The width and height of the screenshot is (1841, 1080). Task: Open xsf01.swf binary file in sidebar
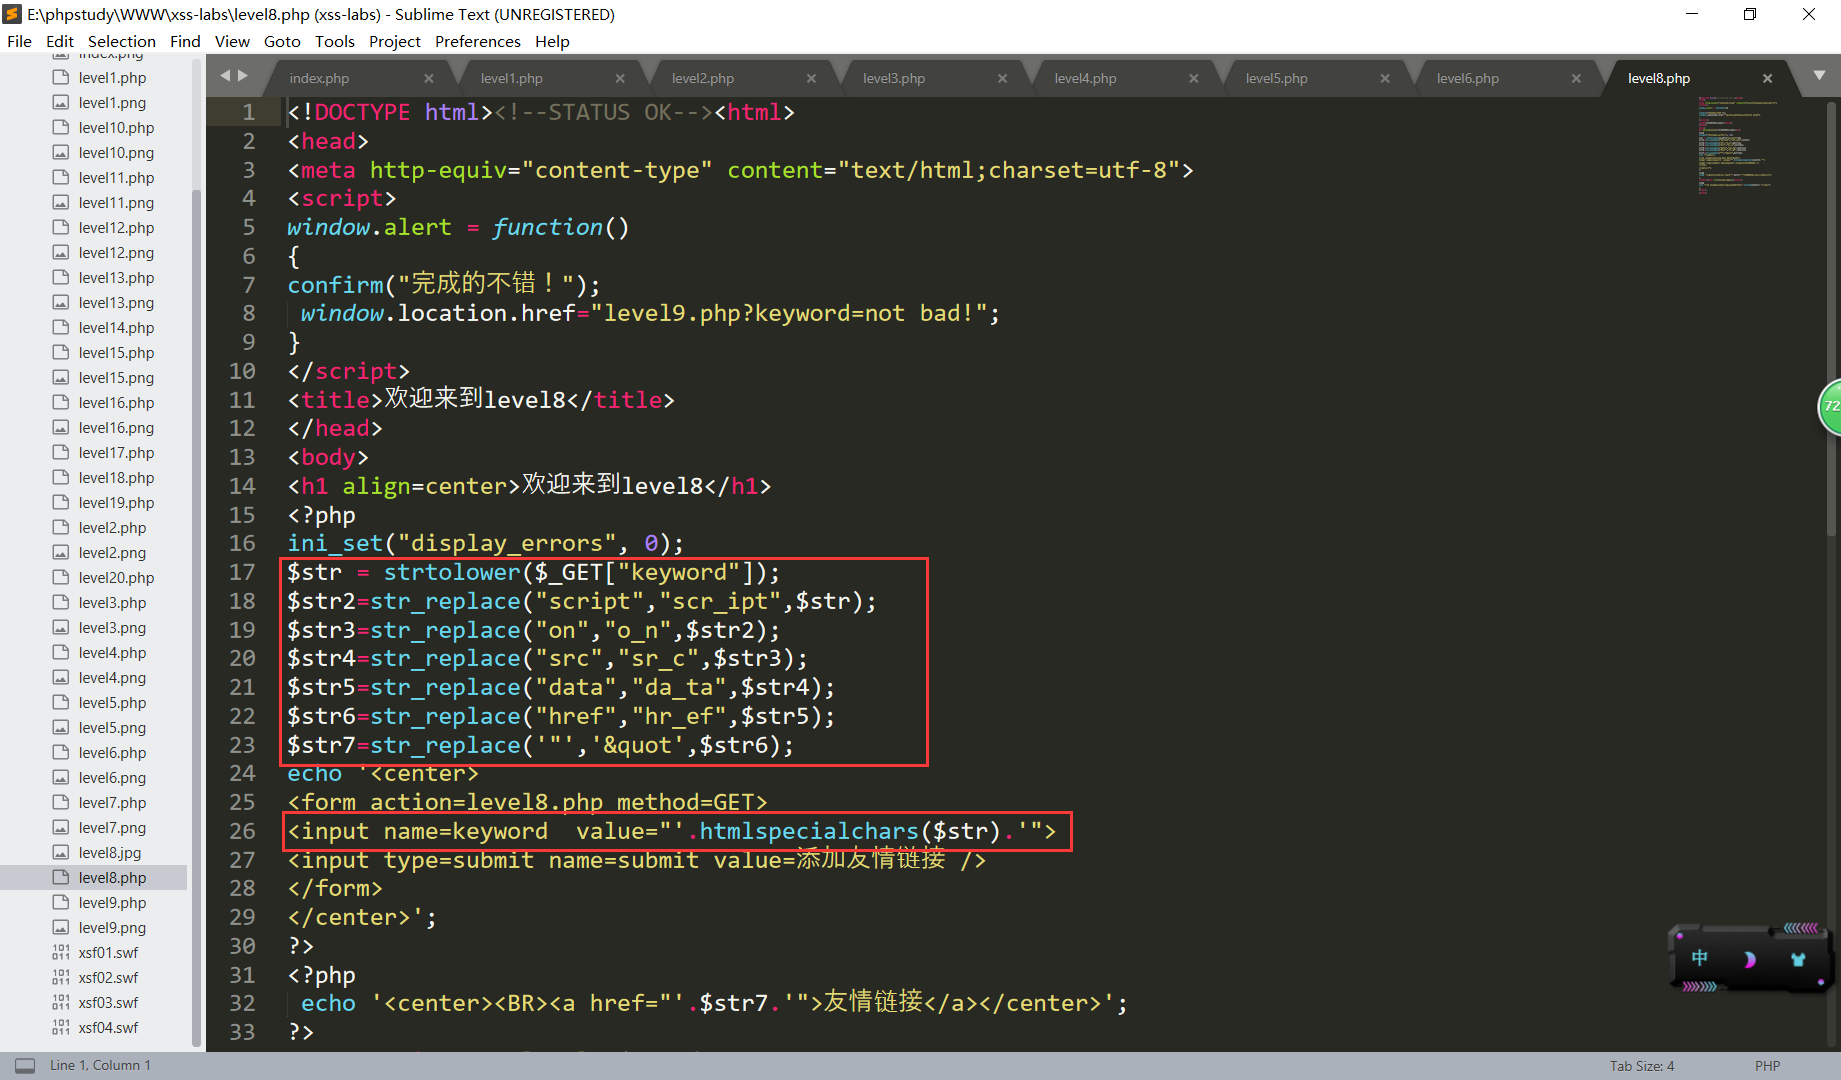point(108,952)
